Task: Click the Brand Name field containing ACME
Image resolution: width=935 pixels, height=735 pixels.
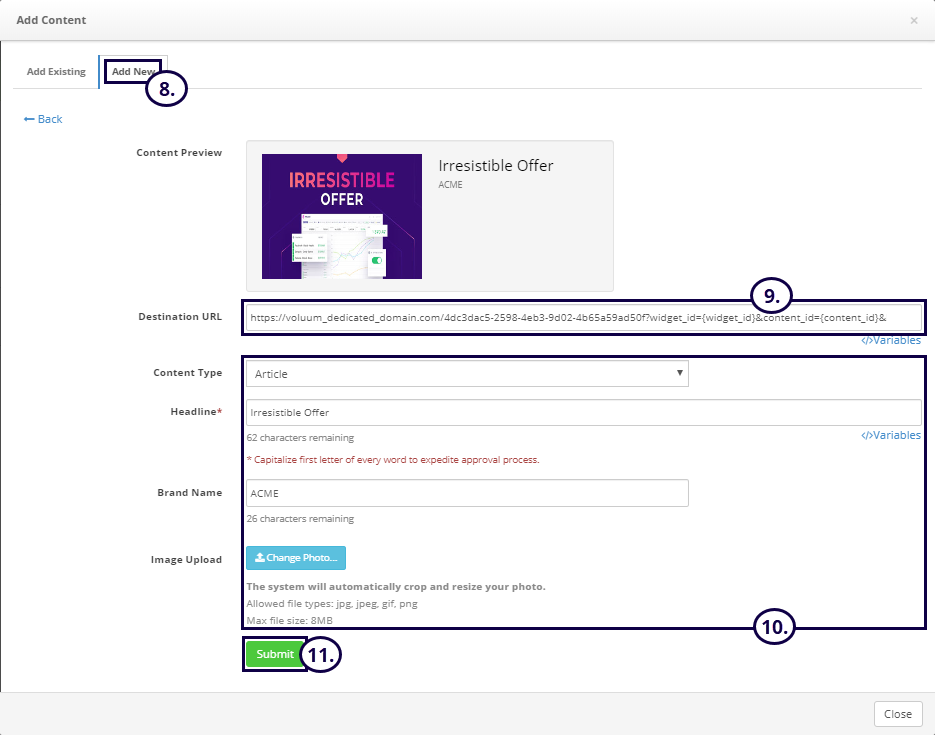Action: [466, 493]
